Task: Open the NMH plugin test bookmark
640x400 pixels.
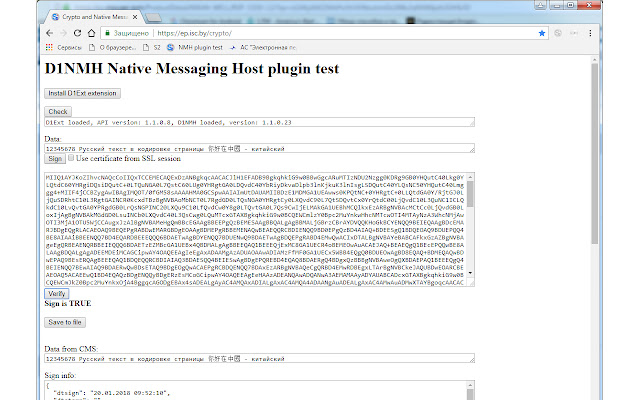Action: 195,47
